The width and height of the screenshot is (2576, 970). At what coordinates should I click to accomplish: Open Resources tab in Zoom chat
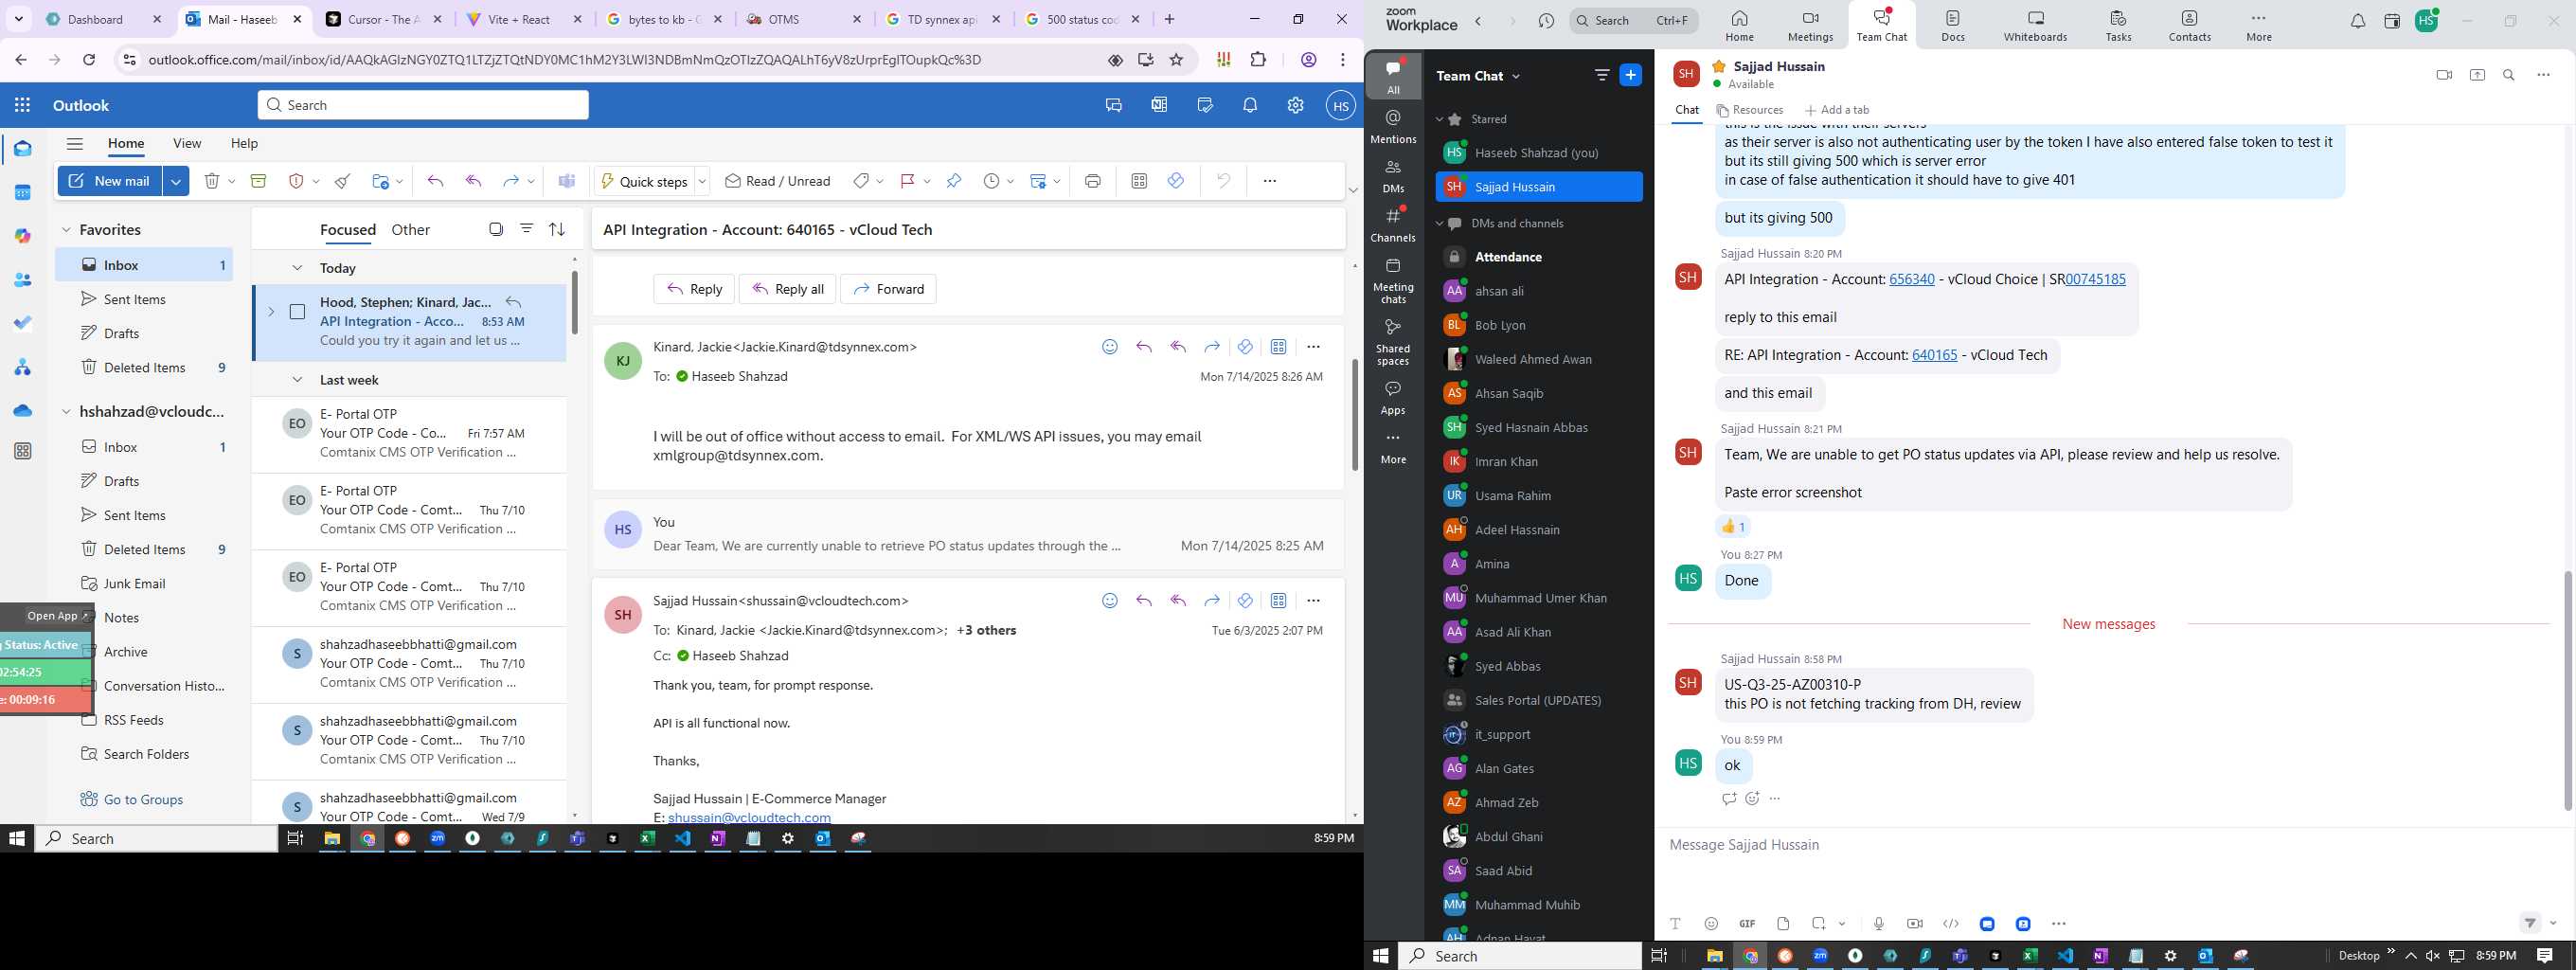click(1750, 110)
